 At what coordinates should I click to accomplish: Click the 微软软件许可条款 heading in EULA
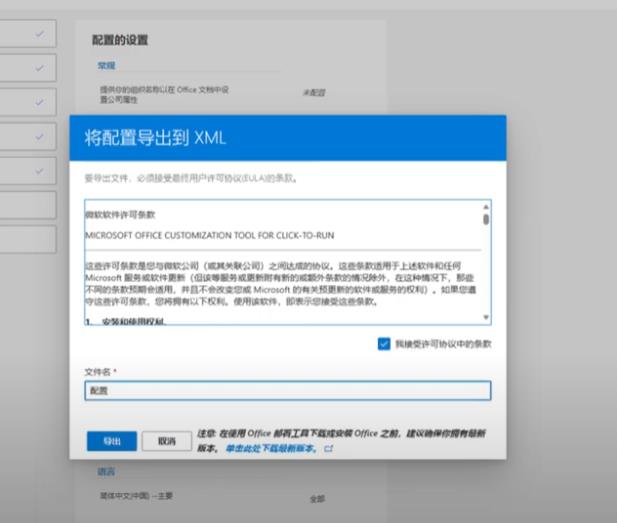(x=120, y=215)
